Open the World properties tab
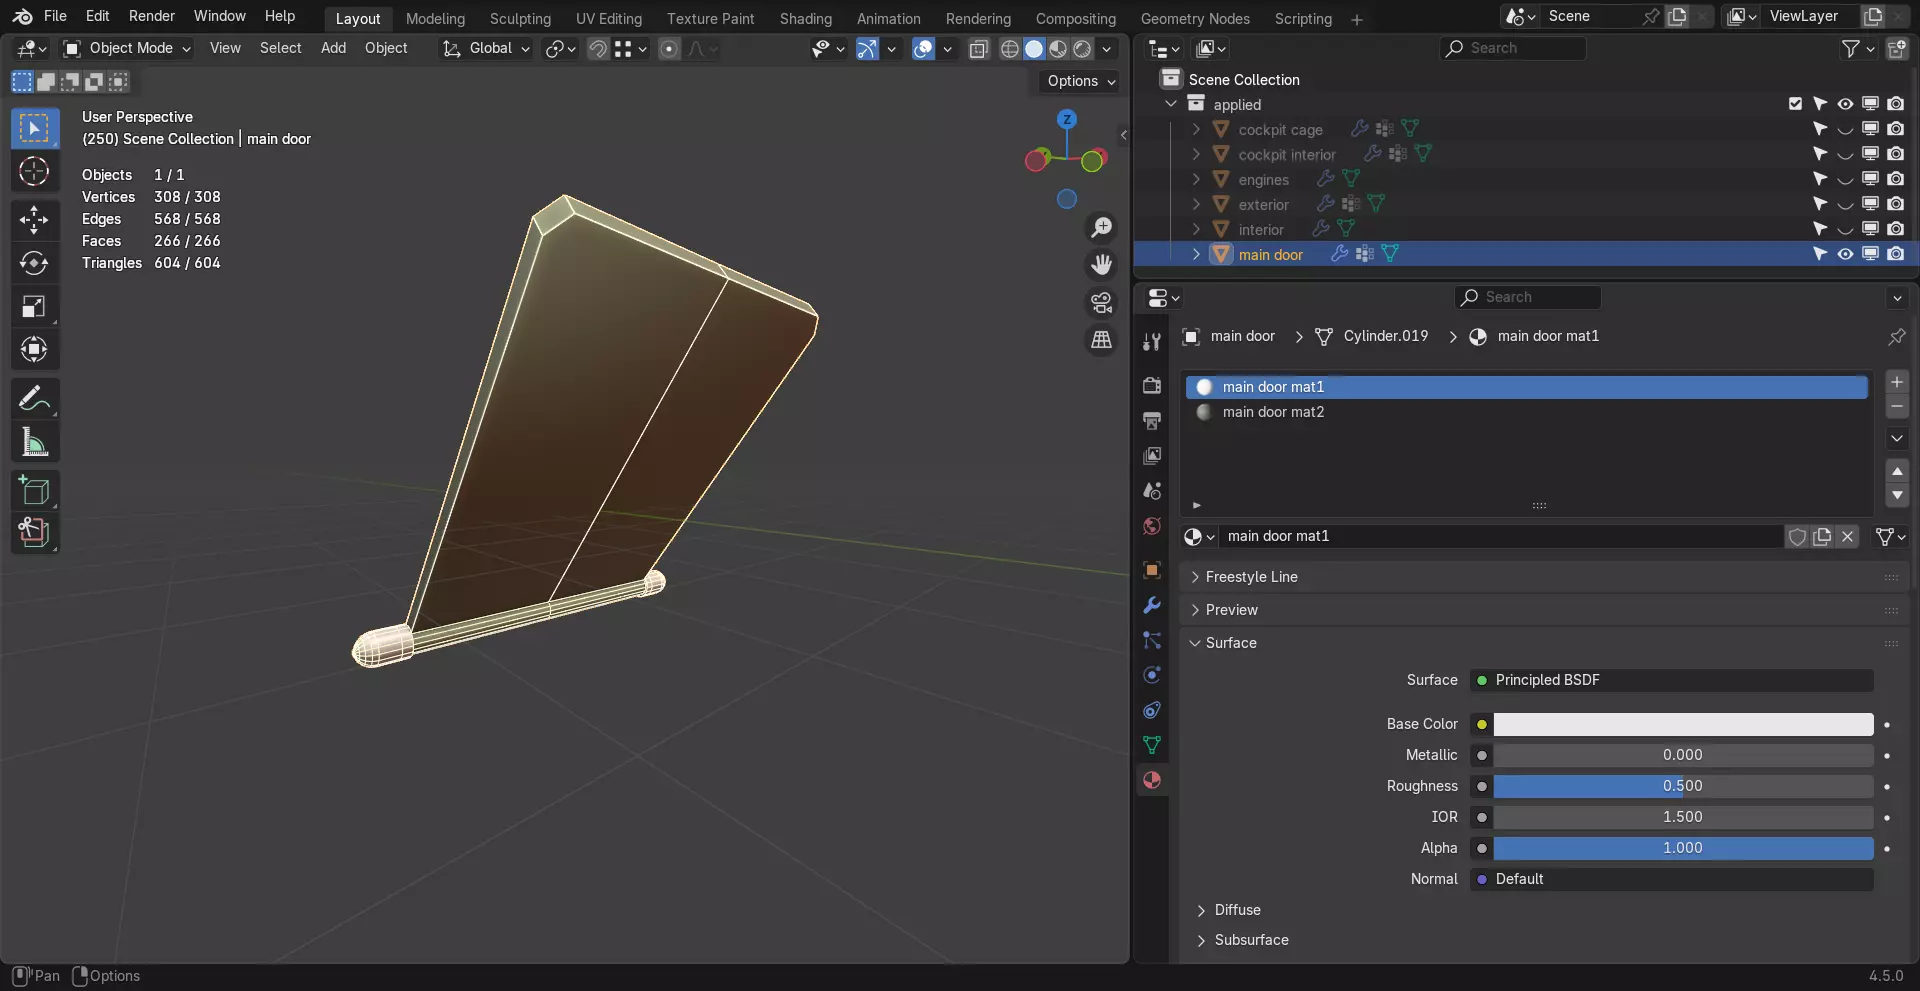This screenshot has width=1920, height=991. point(1152,526)
